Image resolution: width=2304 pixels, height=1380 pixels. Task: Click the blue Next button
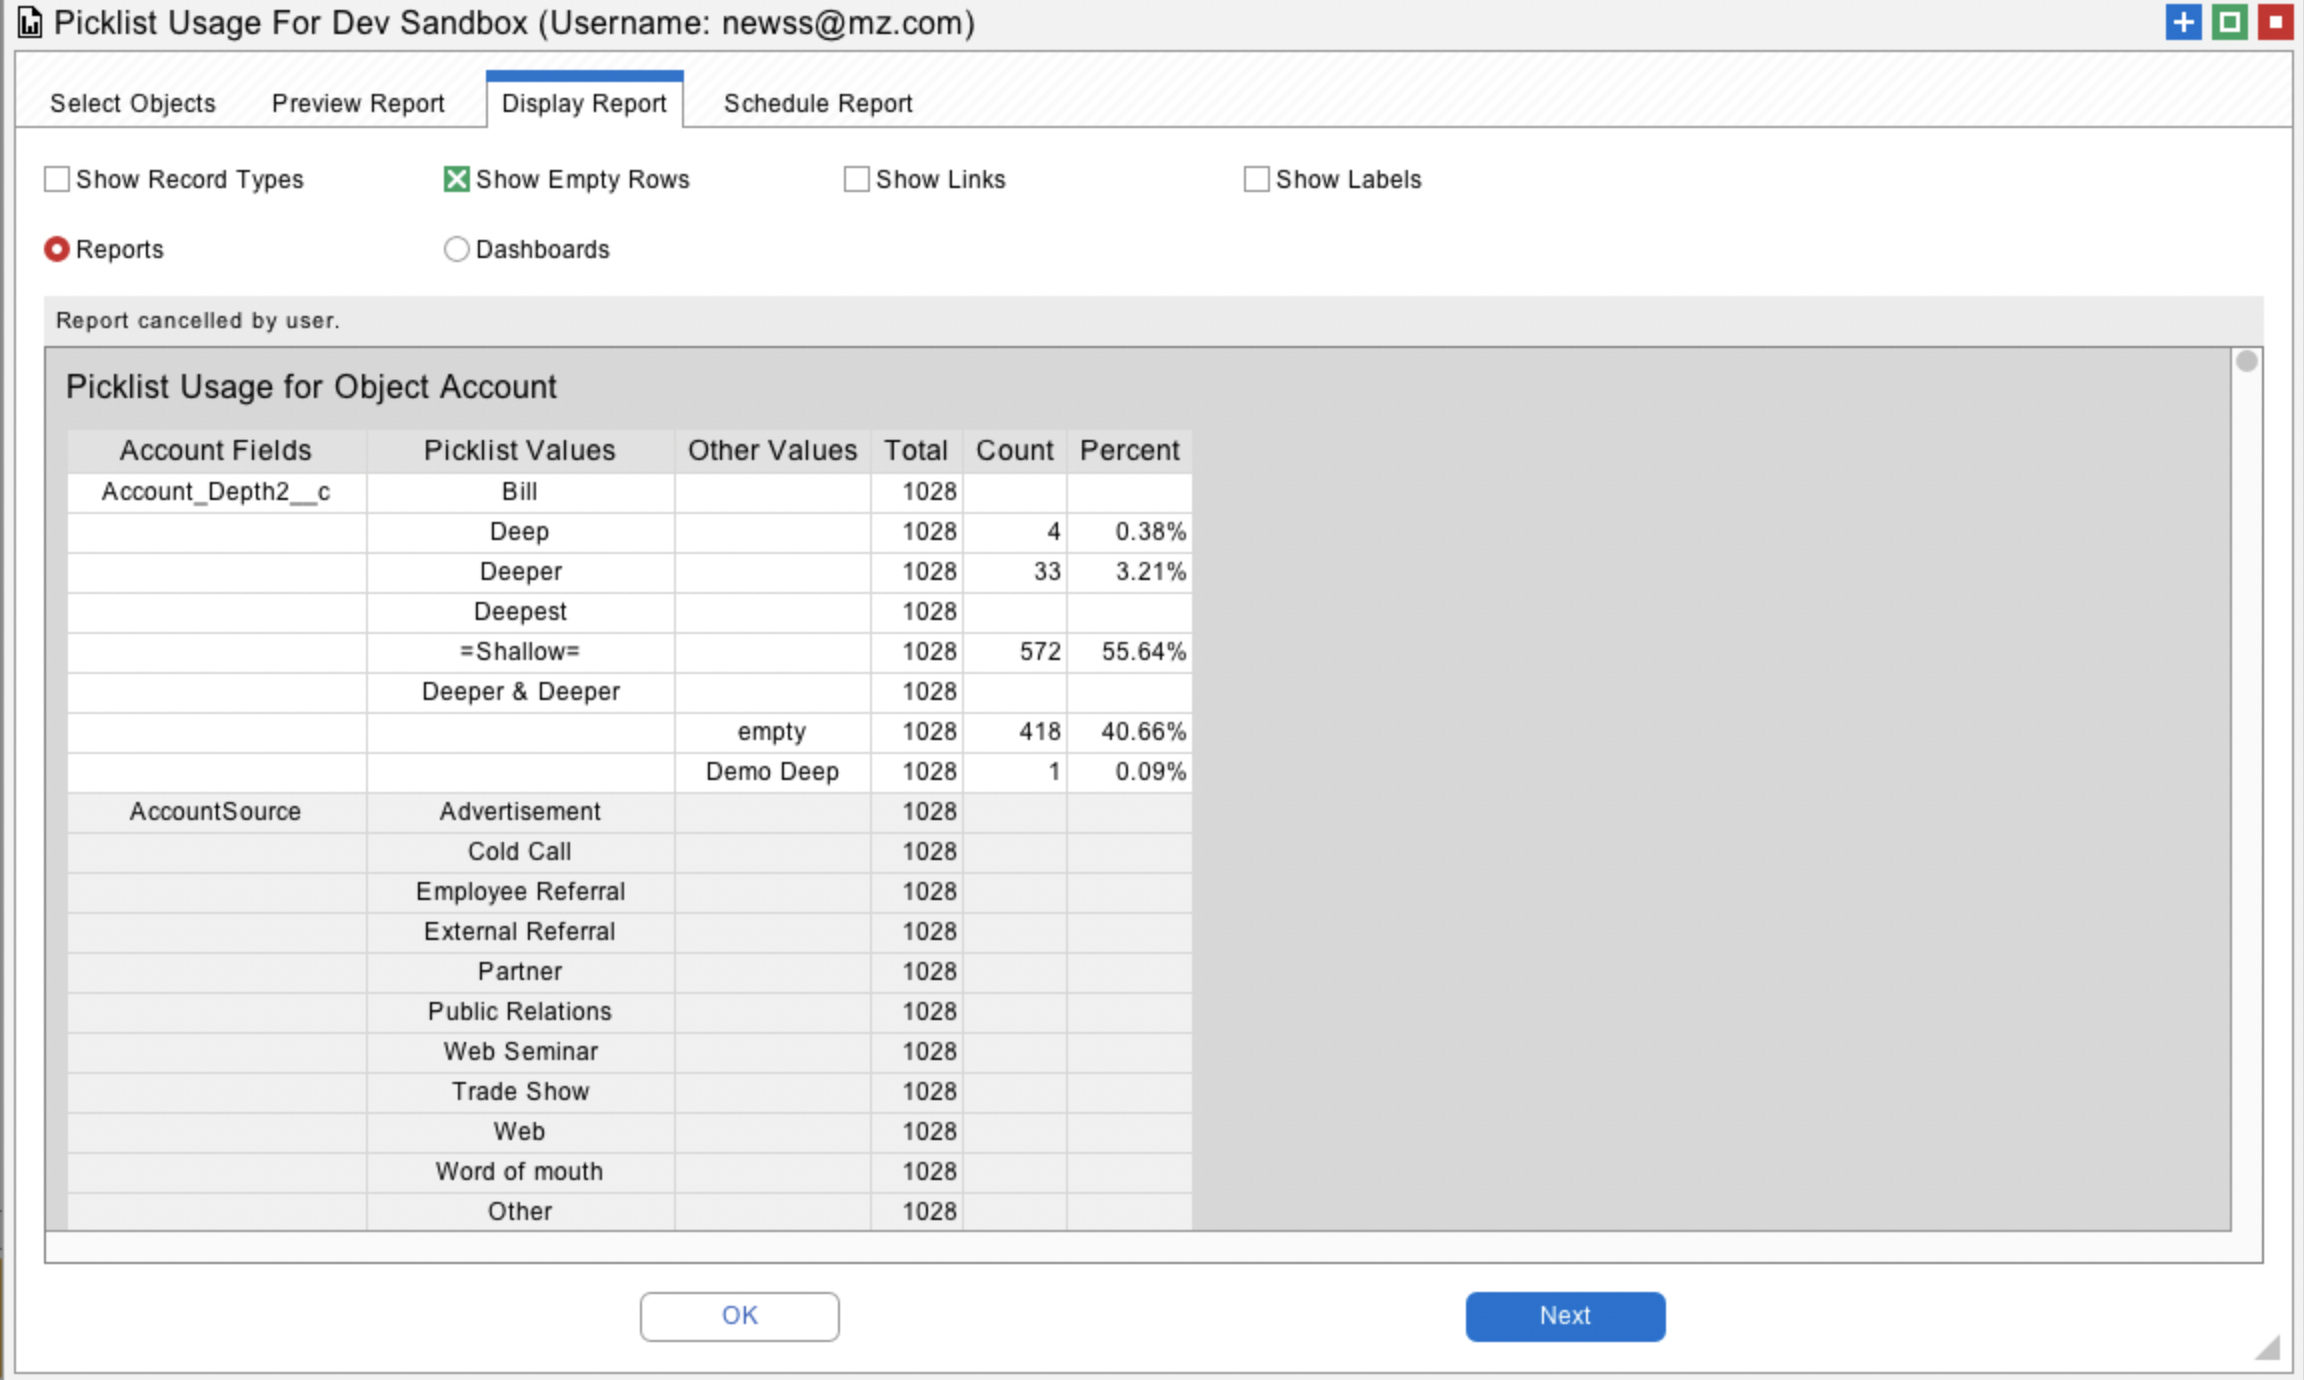[x=1565, y=1316]
